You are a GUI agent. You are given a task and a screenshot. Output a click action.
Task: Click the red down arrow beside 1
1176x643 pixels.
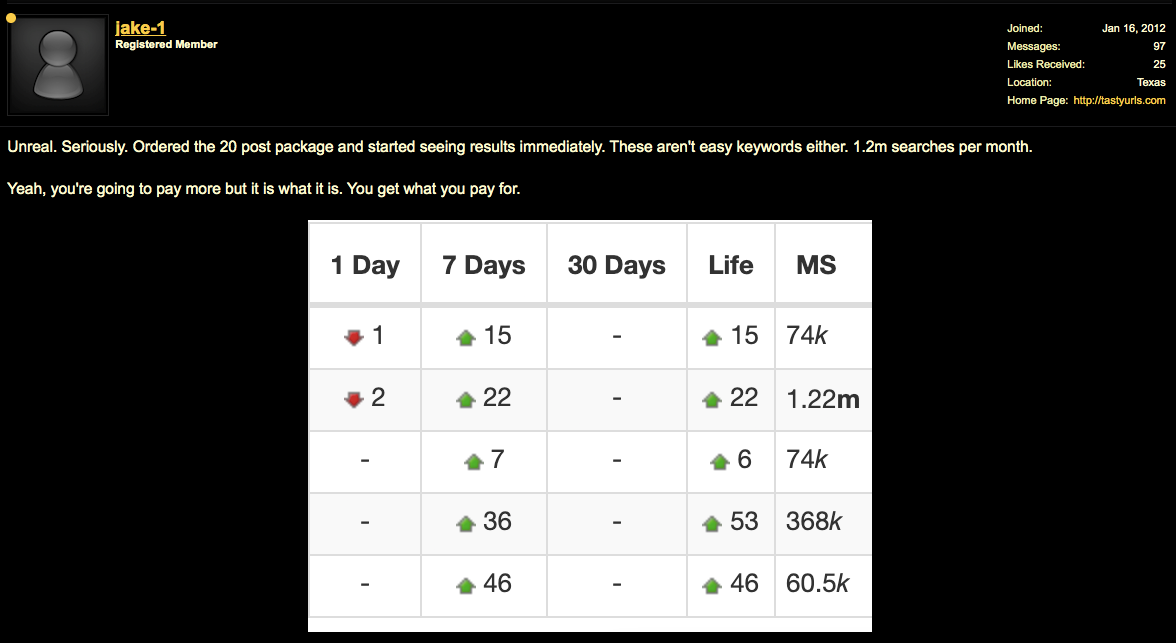pos(353,338)
